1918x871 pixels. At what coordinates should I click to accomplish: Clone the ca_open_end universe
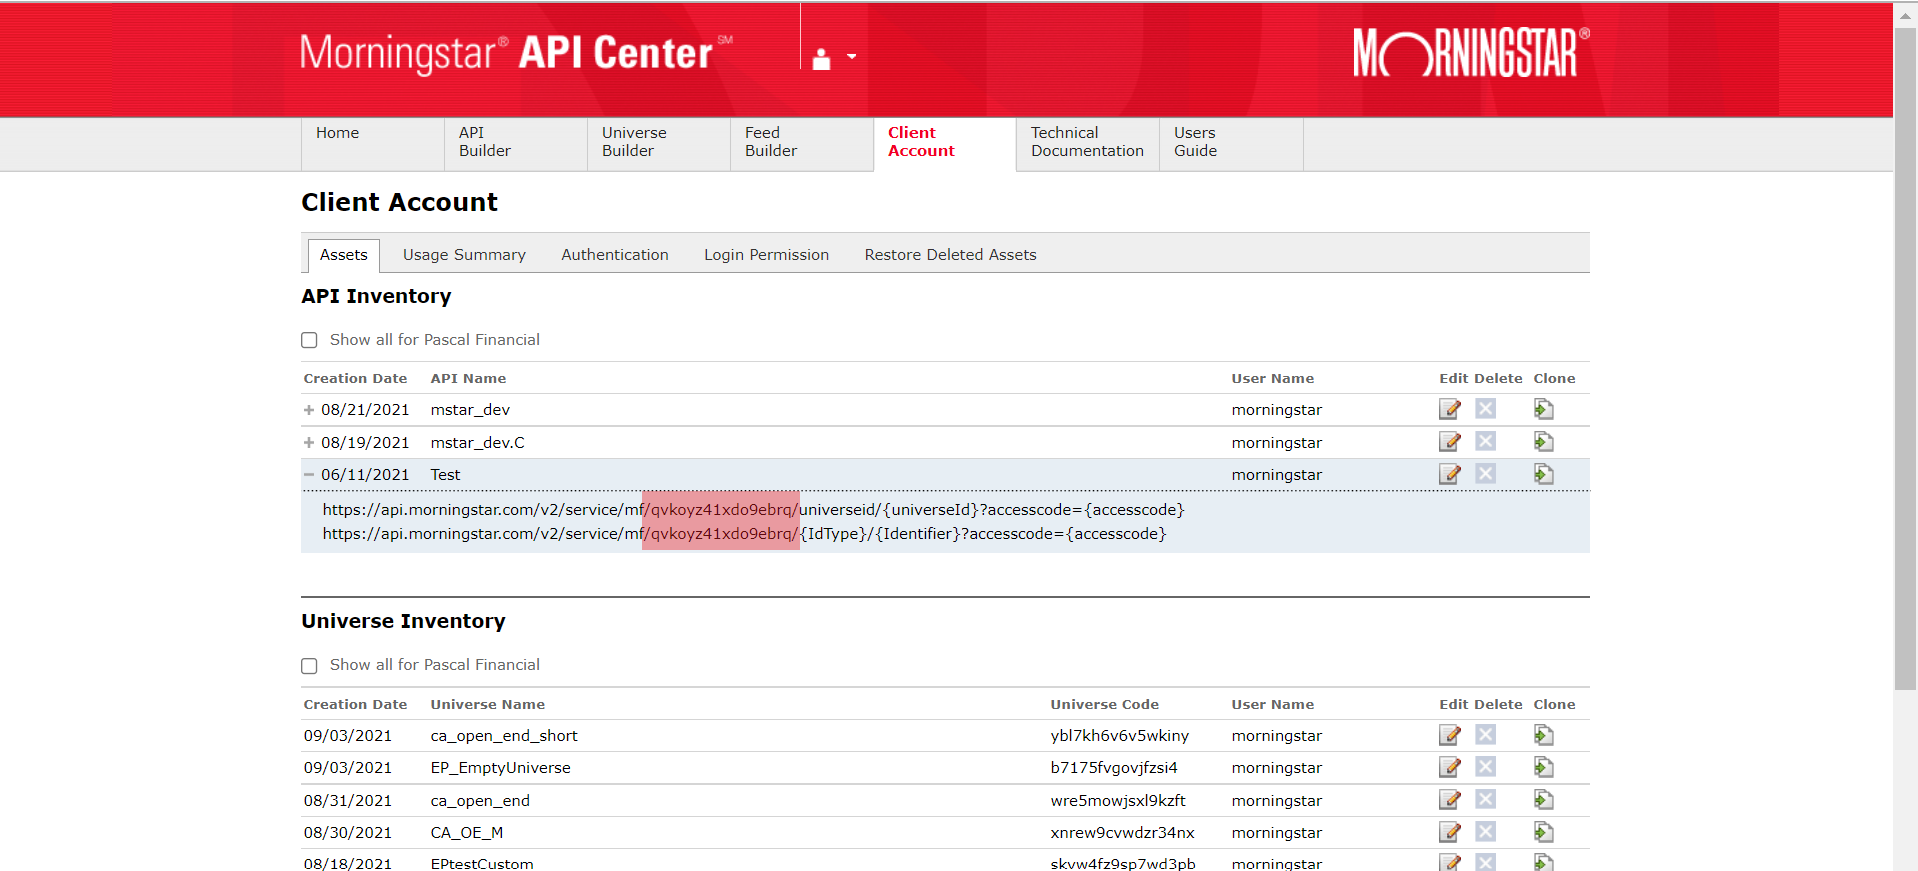[1544, 800]
